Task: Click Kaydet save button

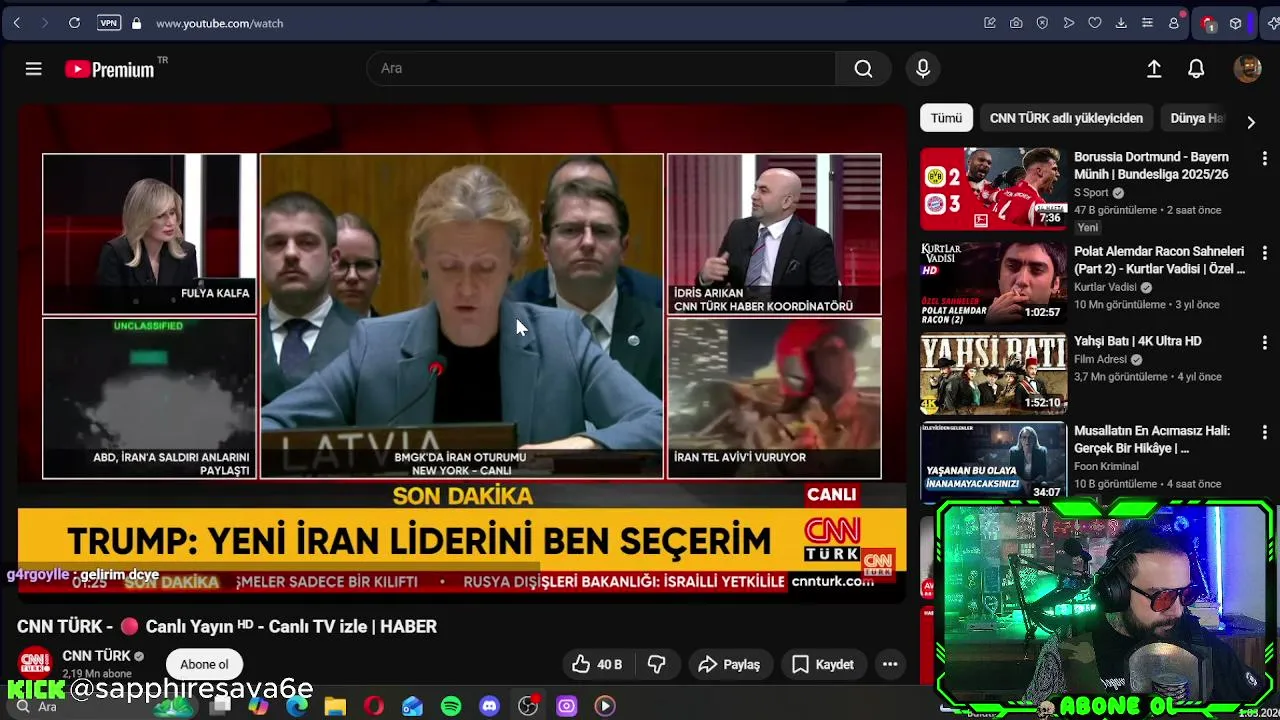Action: pyautogui.click(x=823, y=664)
